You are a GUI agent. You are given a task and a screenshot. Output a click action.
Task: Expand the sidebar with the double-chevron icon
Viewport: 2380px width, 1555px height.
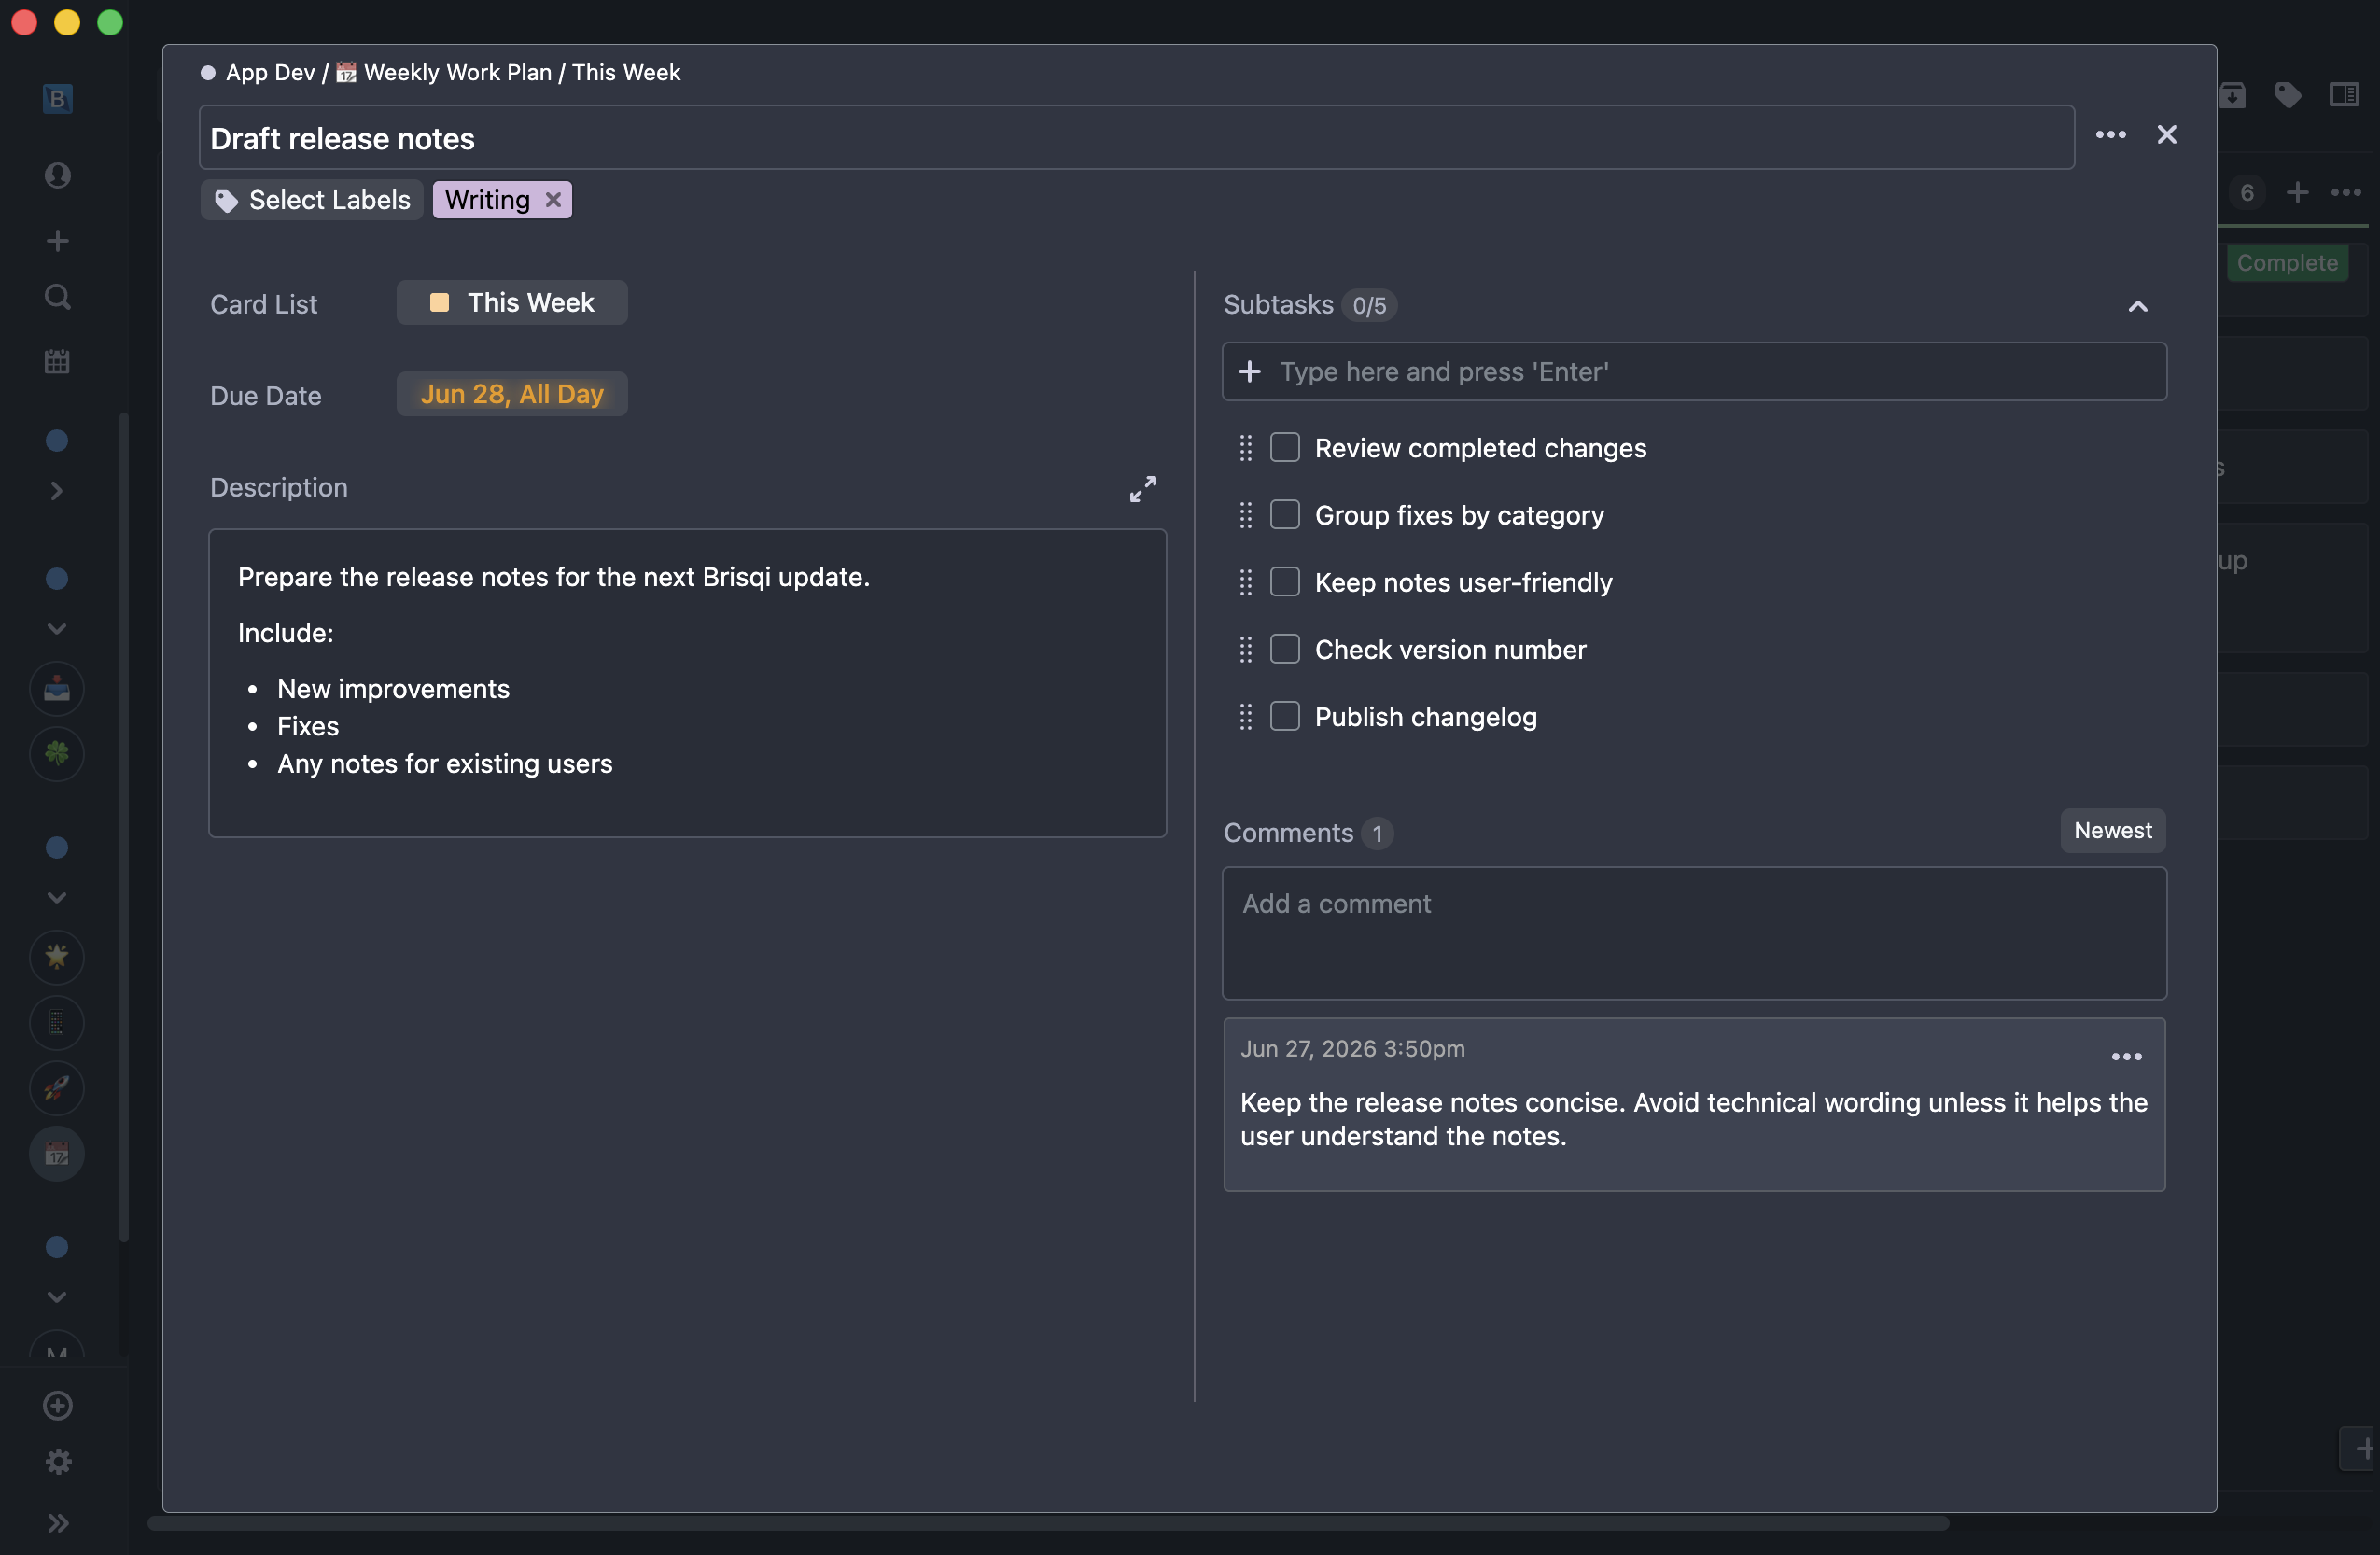(58, 1522)
